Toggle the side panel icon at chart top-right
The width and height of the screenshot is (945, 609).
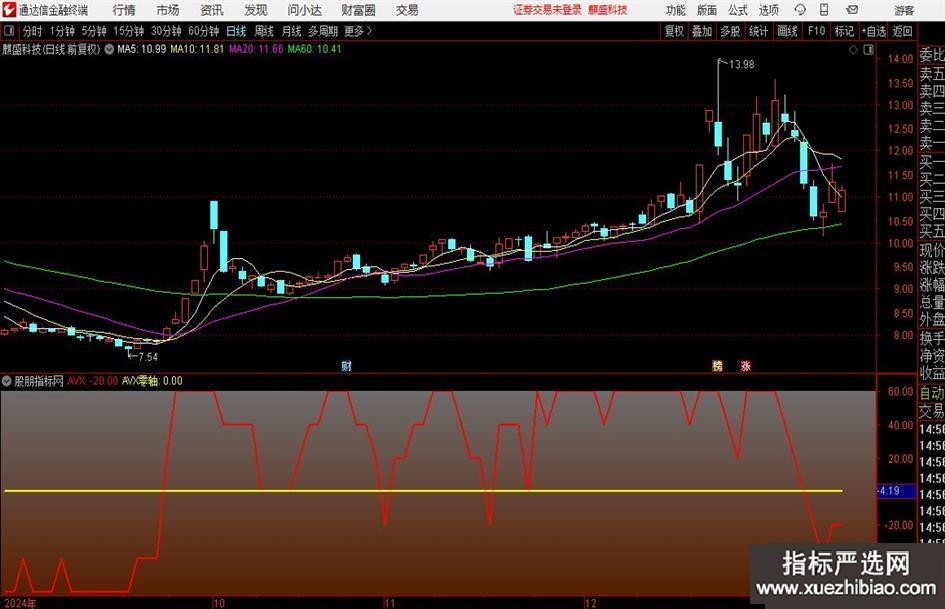pos(868,50)
